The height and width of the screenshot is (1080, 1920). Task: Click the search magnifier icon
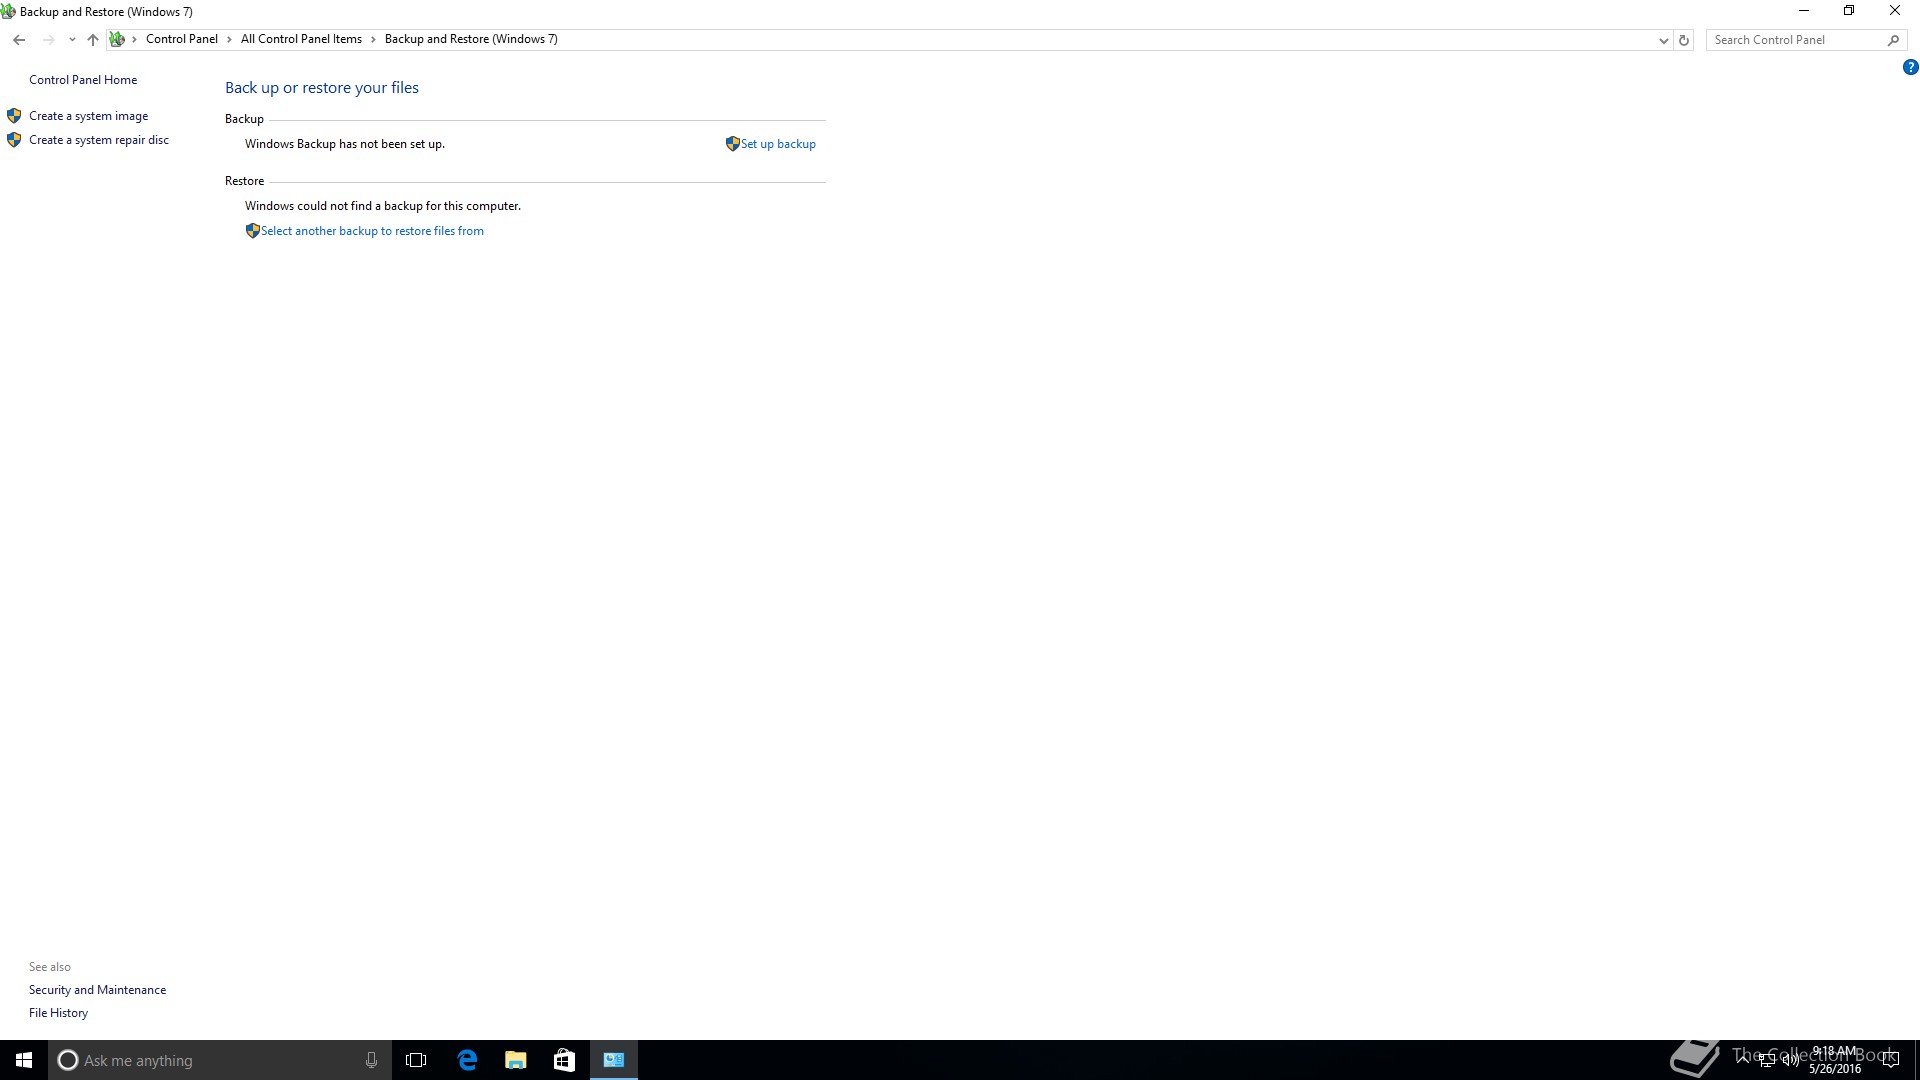point(1893,40)
